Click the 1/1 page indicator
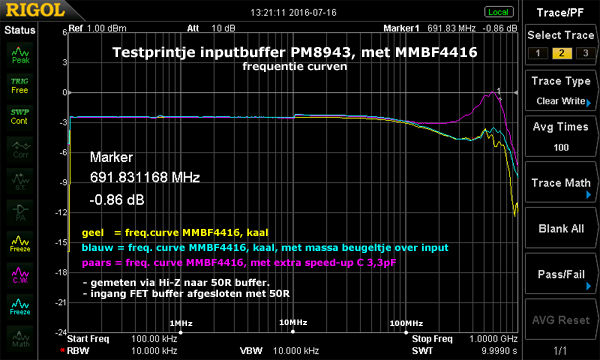The width and height of the screenshot is (600, 360). tap(560, 350)
